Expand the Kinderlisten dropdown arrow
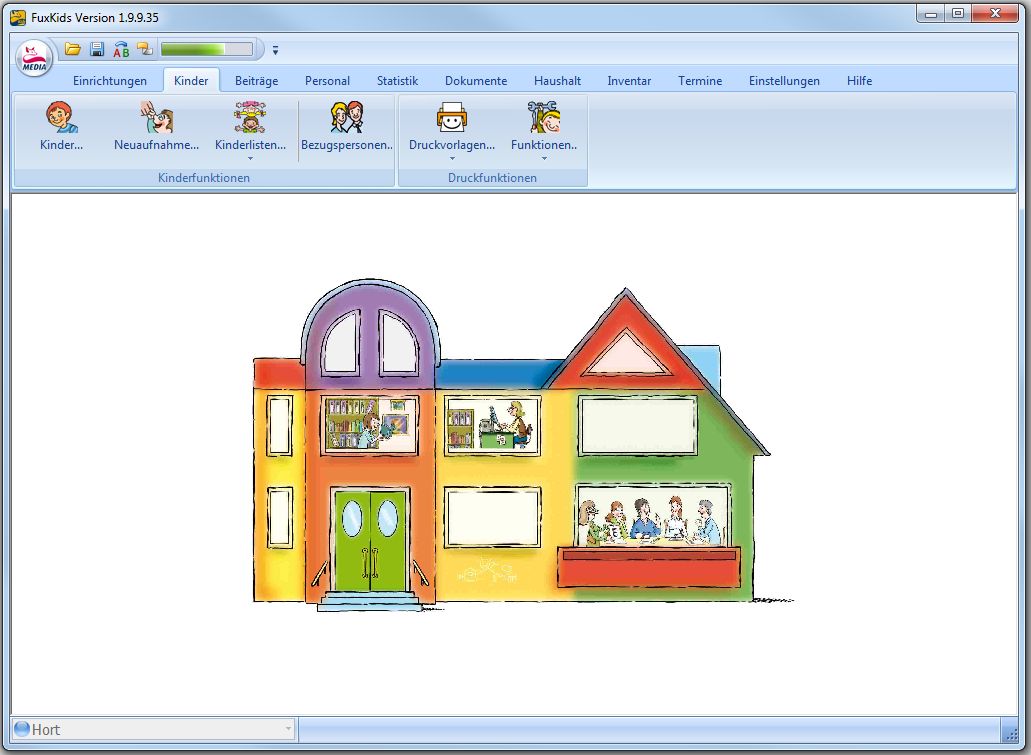Viewport: 1031px width, 755px height. 250,158
